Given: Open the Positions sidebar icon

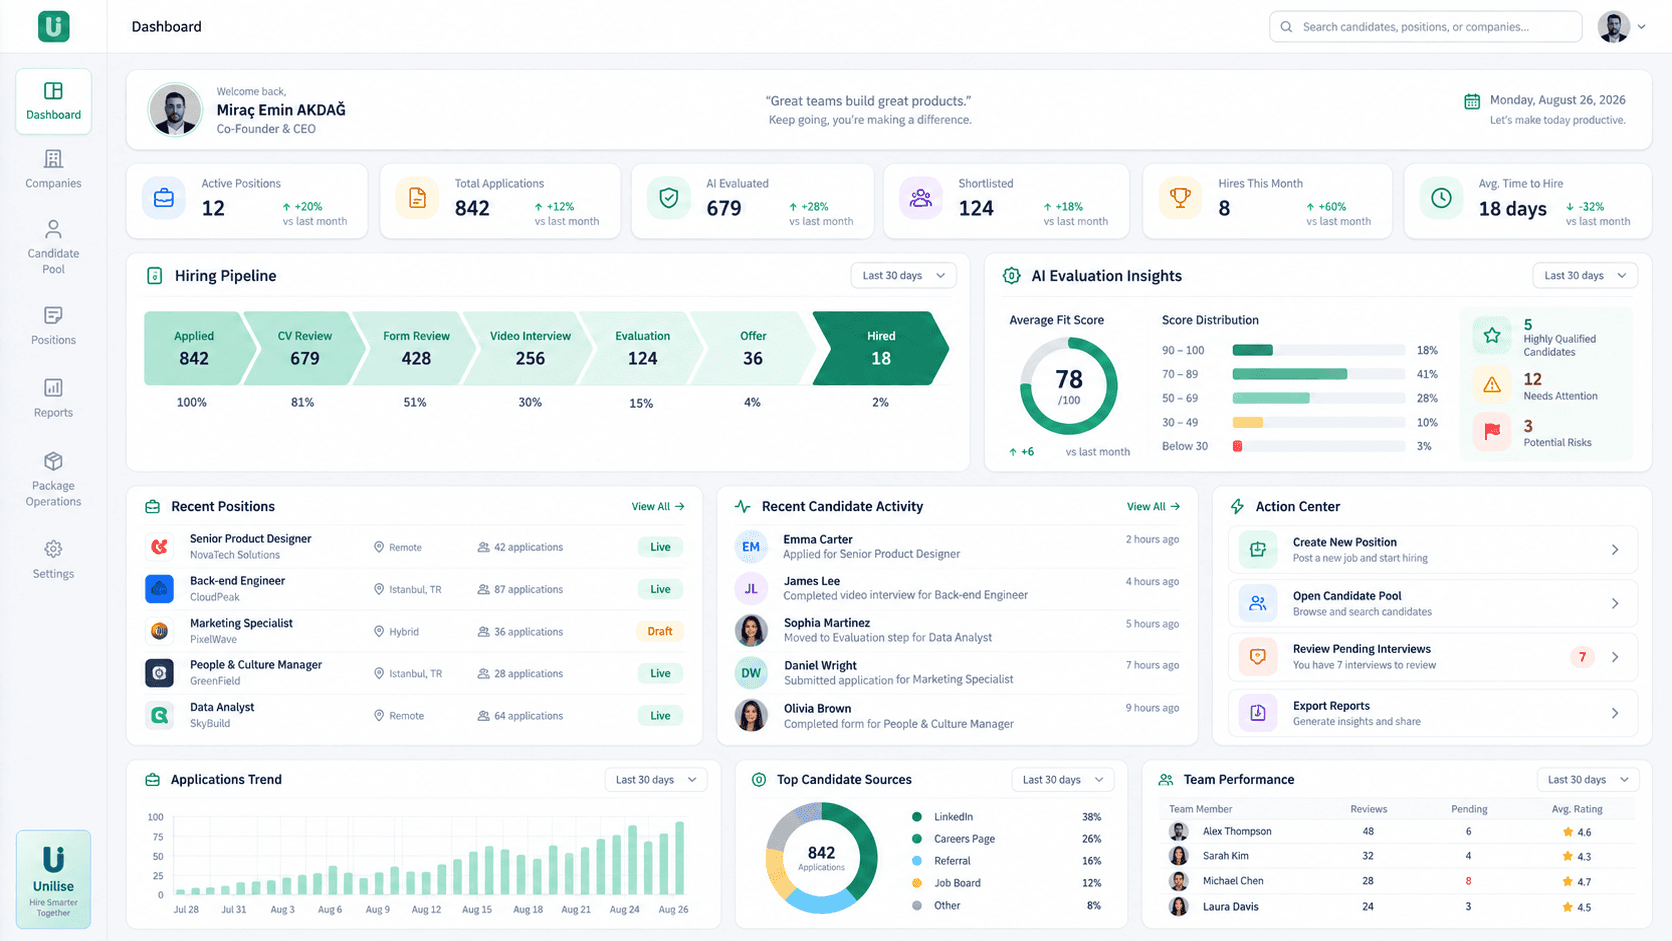Looking at the screenshot, I should point(53,316).
